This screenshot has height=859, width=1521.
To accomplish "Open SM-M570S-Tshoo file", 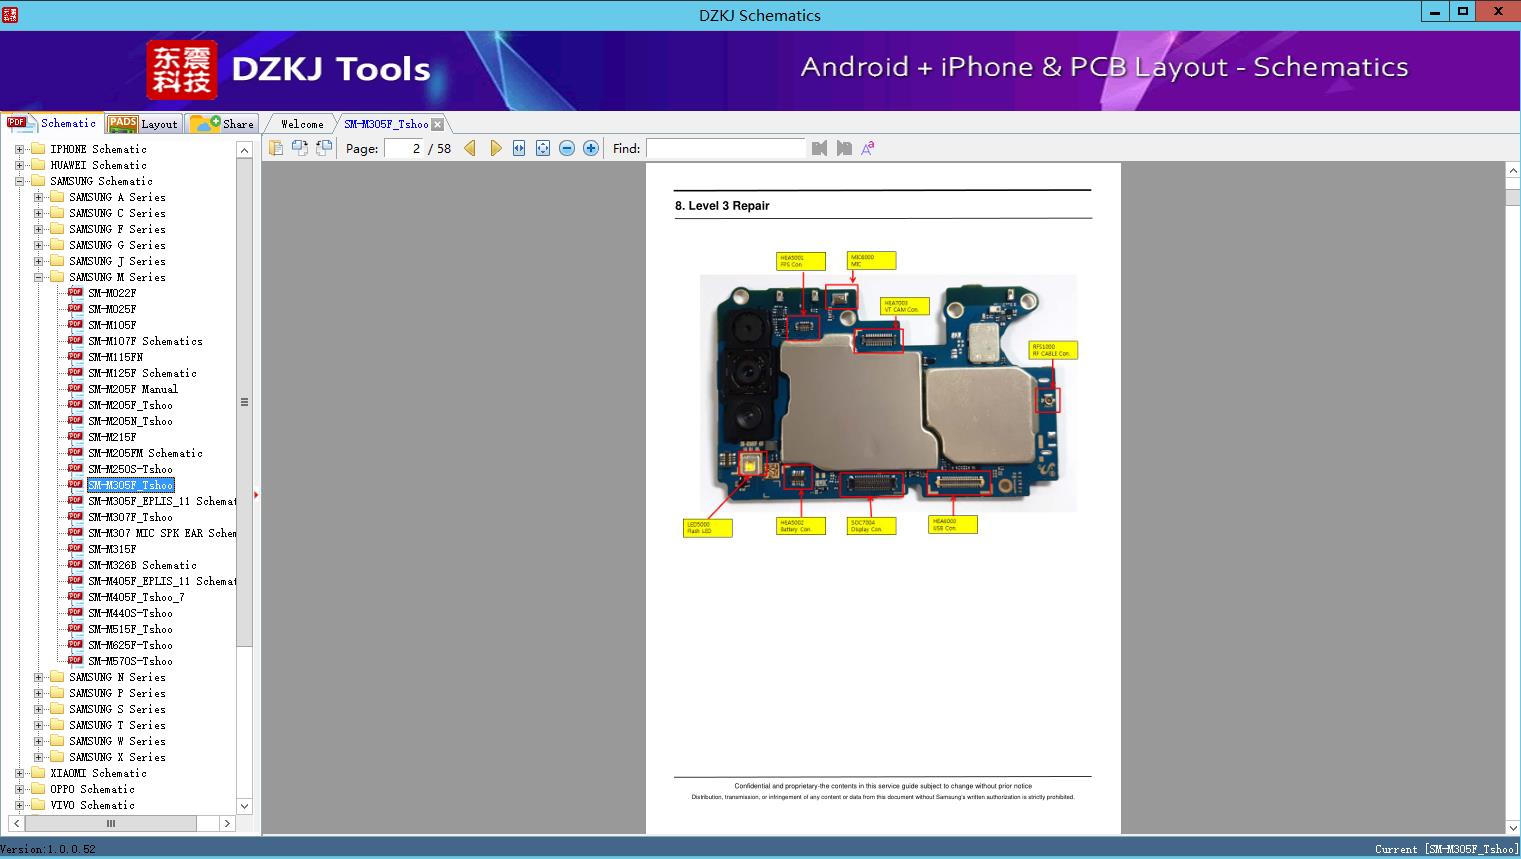I will point(130,661).
